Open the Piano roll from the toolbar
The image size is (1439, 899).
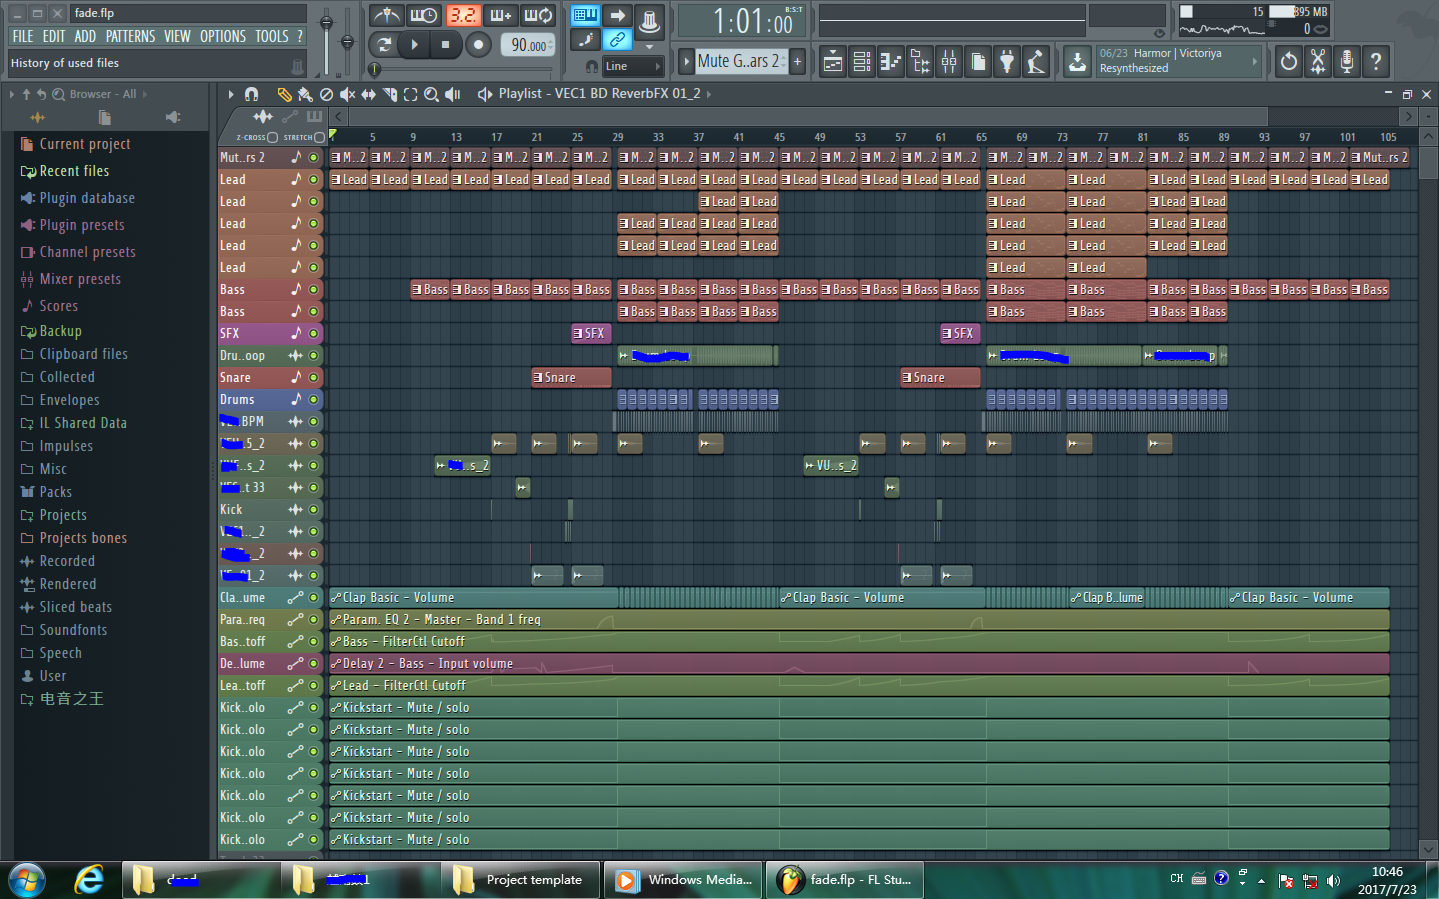coord(890,62)
